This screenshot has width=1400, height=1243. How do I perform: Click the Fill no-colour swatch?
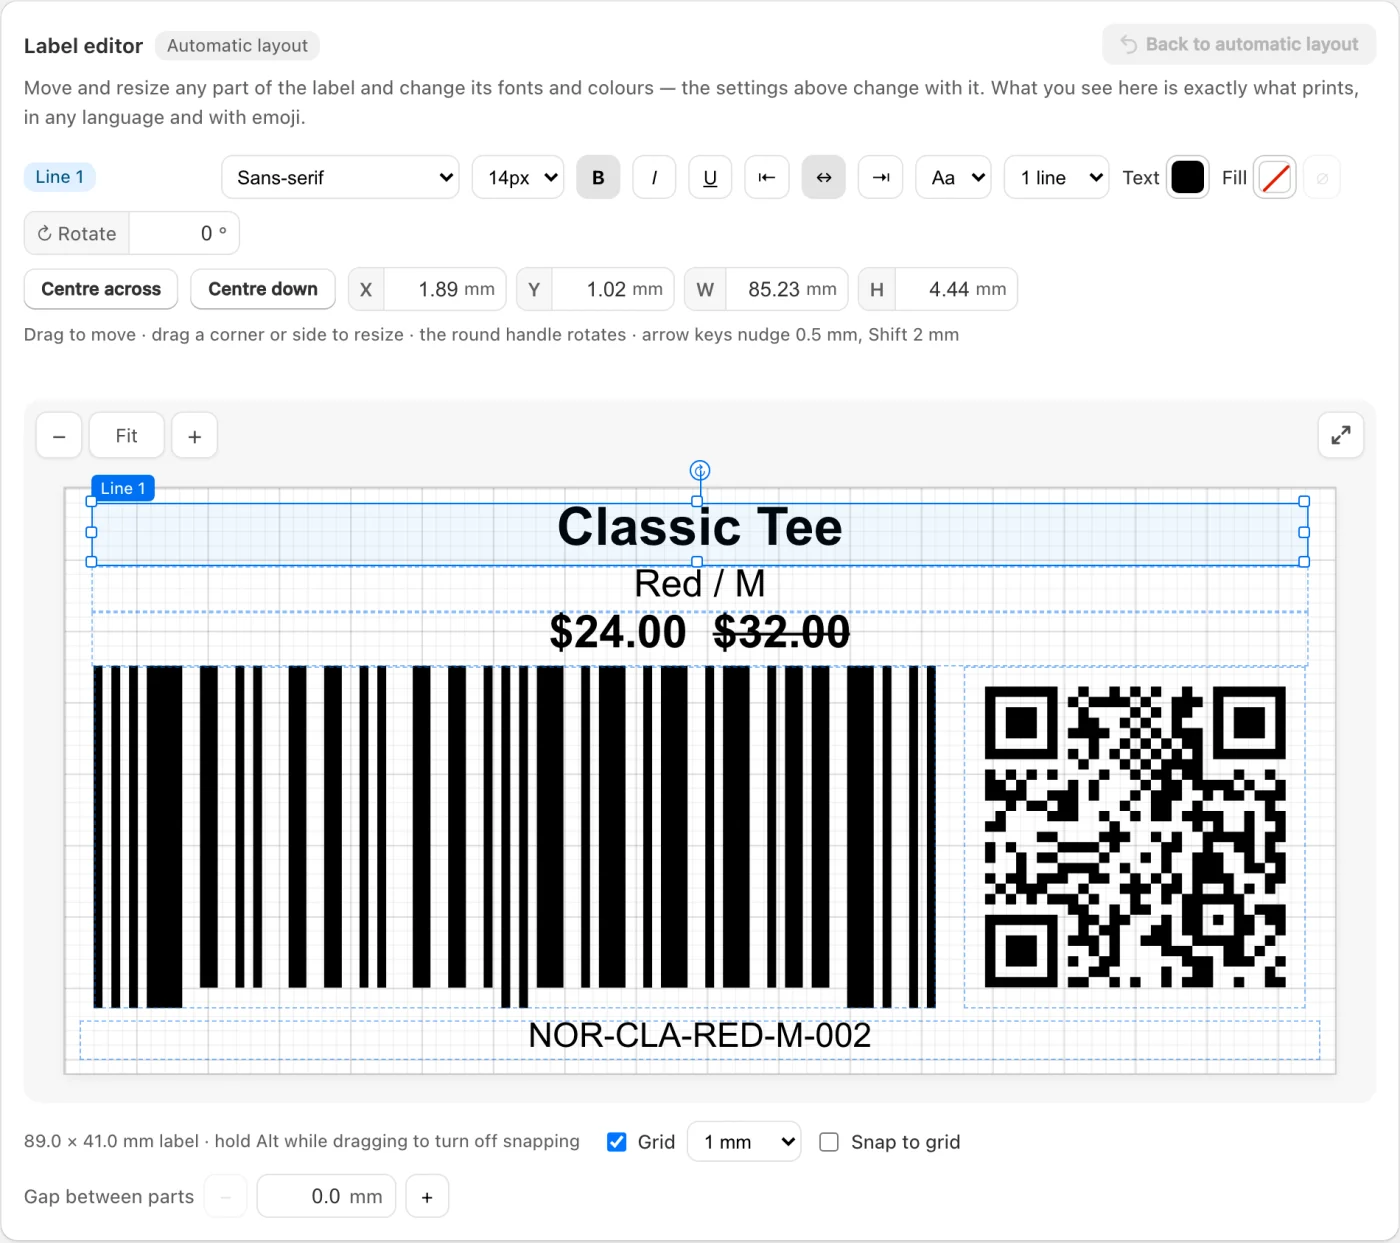point(1275,178)
